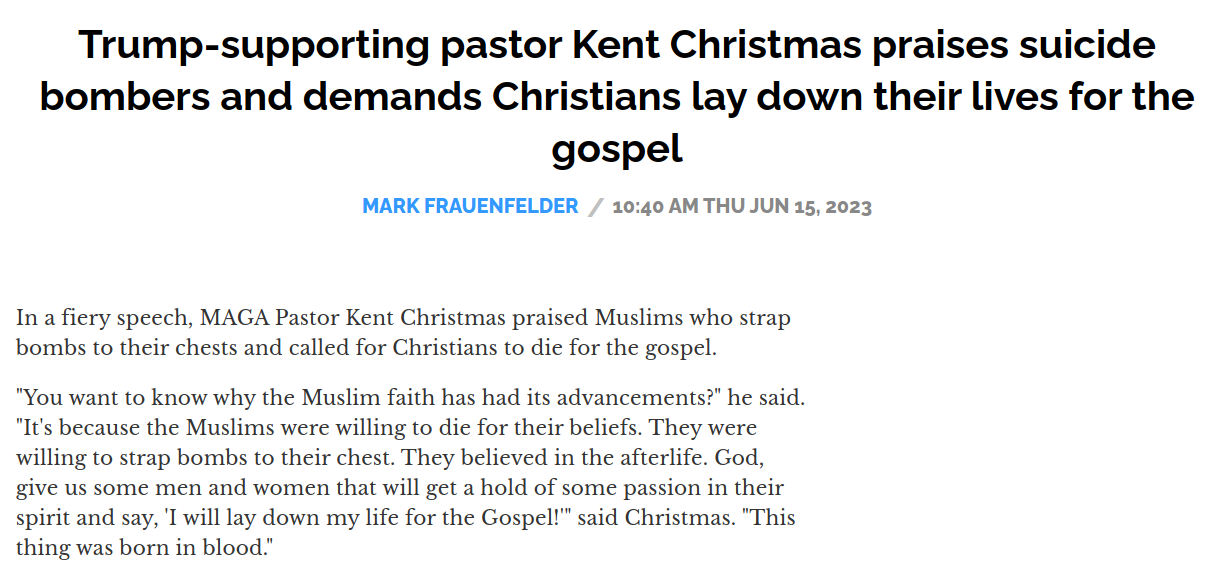
Task: Click the word 'gospel' in the headline's last line
Action: (617, 149)
